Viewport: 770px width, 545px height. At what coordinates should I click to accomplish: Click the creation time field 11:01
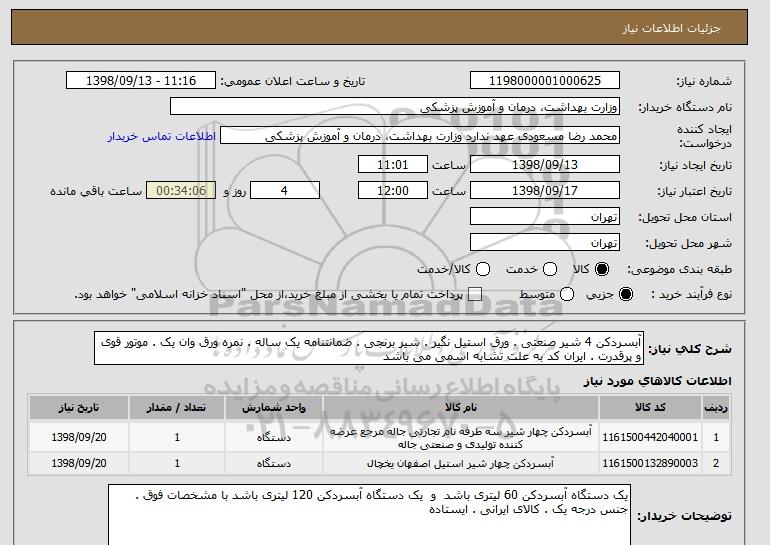393,164
